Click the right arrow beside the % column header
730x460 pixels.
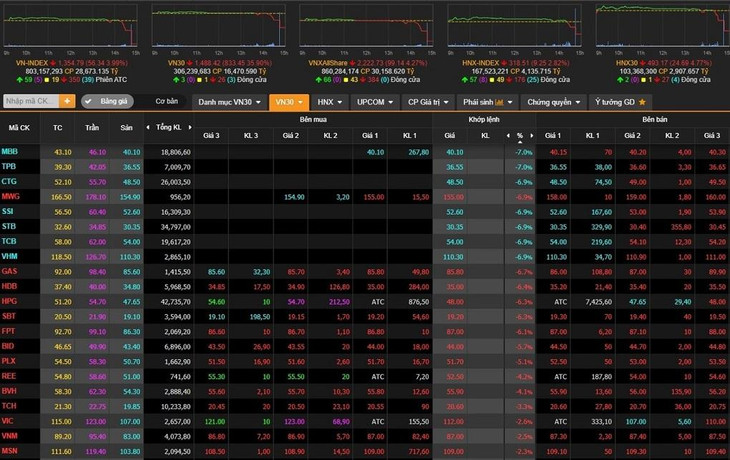tap(533, 135)
